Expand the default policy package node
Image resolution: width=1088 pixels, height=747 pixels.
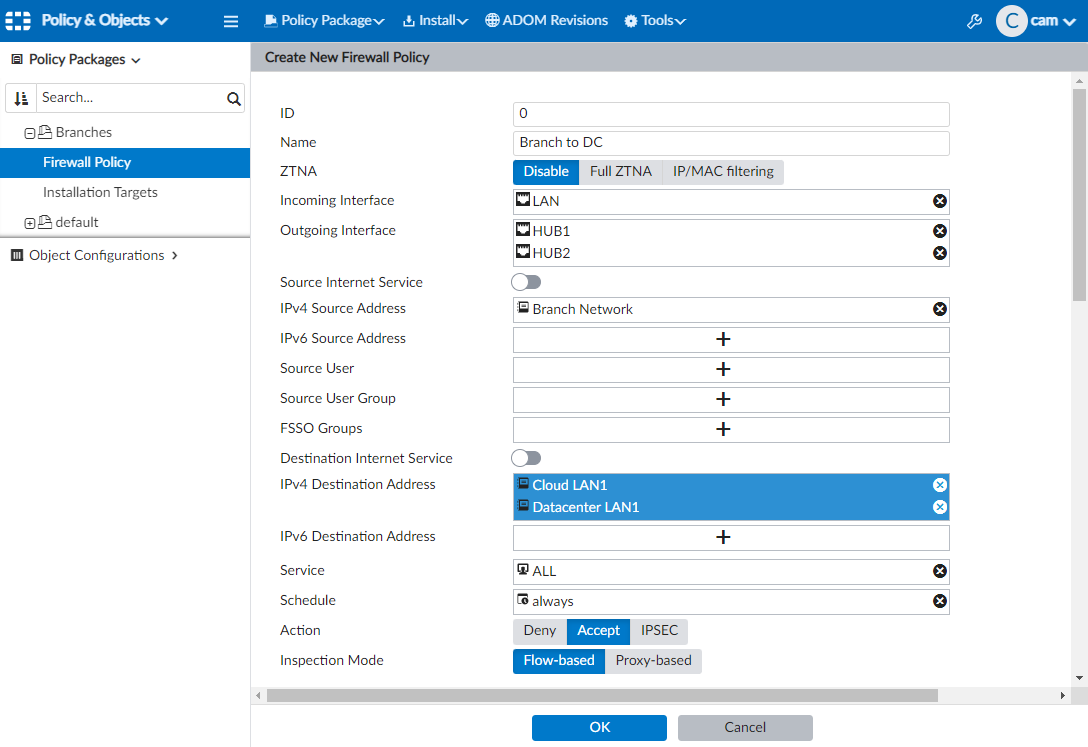[x=30, y=223]
